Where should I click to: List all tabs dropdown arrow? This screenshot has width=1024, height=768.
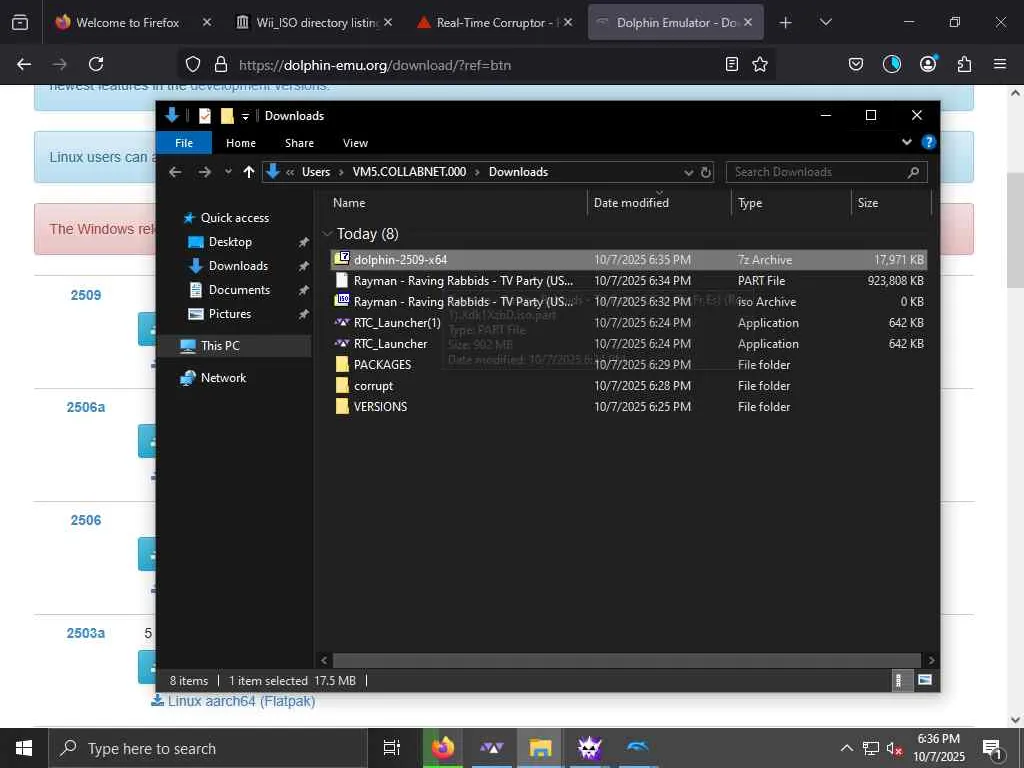point(825,22)
